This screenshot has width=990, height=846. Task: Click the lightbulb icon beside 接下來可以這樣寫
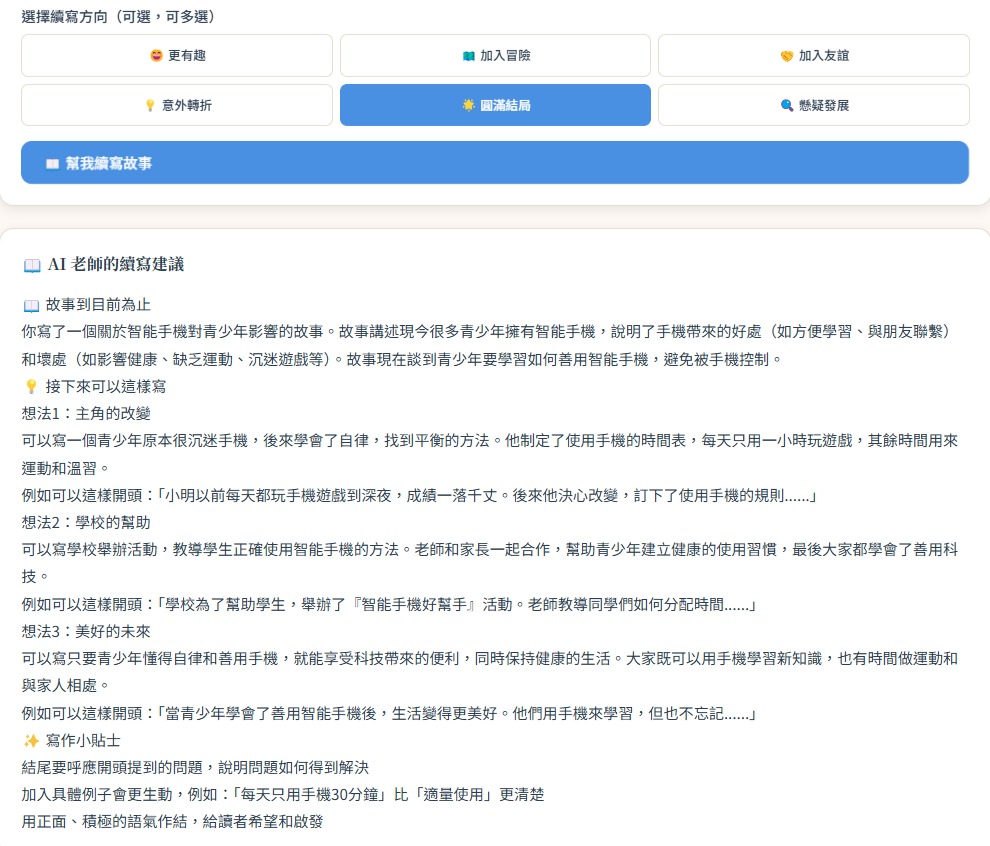tap(31, 386)
